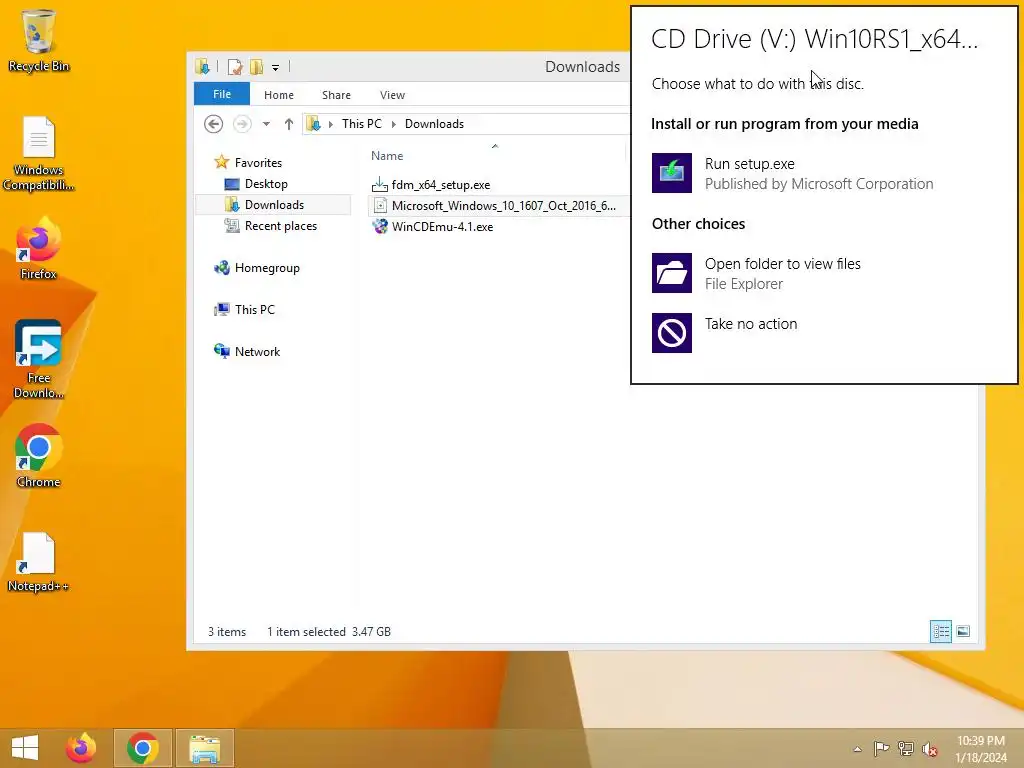Select Recent places in the navigation pane
Viewport: 1024px width, 768px height.
coord(280,225)
